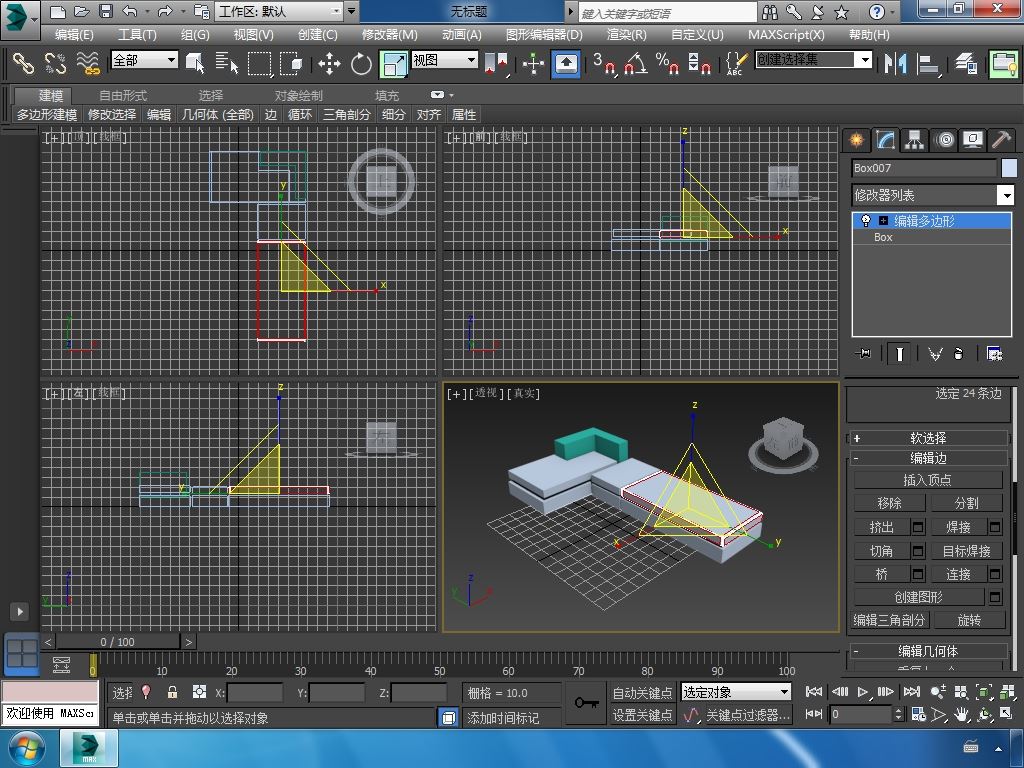Activate the Select and Move tool
The width and height of the screenshot is (1024, 768).
click(x=329, y=64)
